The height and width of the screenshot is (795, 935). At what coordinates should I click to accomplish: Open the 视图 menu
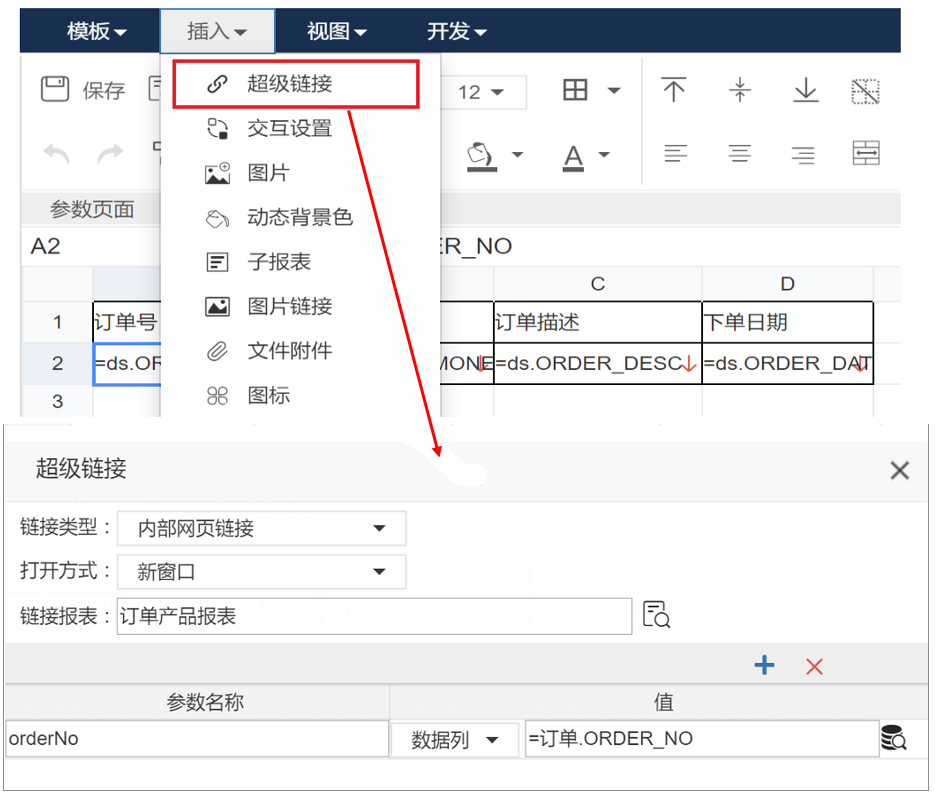click(x=336, y=31)
